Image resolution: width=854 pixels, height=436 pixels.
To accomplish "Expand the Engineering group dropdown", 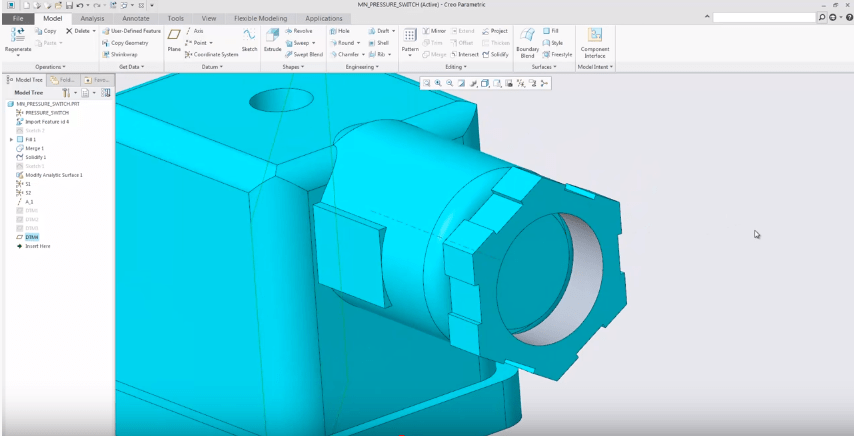I will pyautogui.click(x=361, y=67).
